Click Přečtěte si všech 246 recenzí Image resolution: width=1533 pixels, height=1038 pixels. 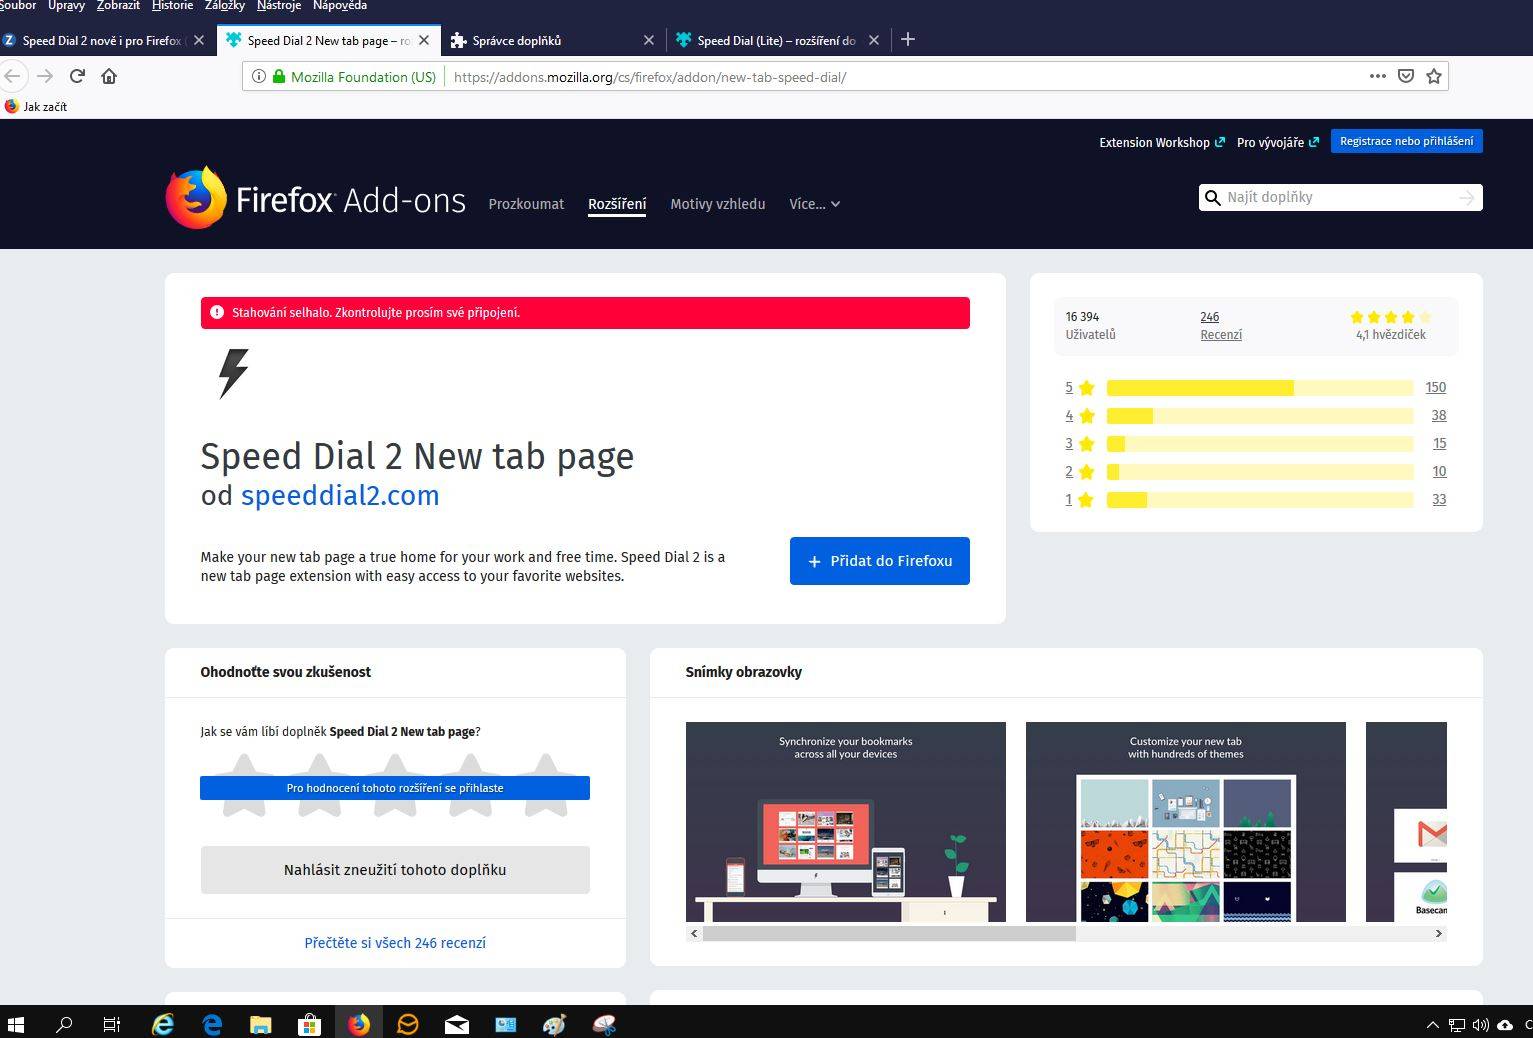395,943
